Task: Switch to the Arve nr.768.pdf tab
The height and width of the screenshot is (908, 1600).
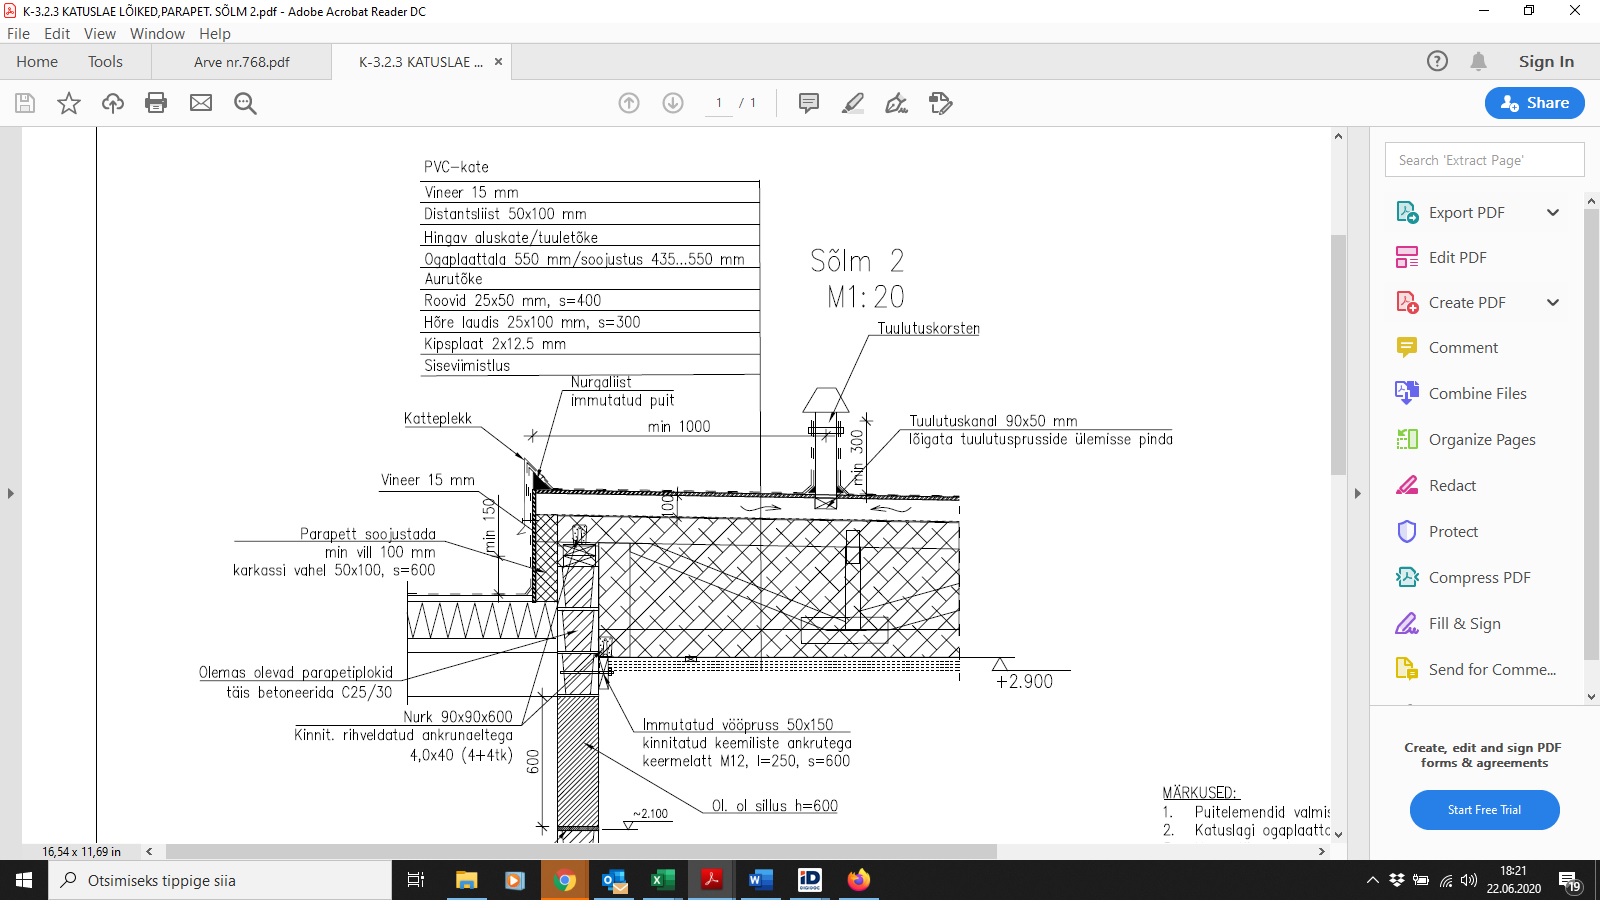Action: click(242, 62)
